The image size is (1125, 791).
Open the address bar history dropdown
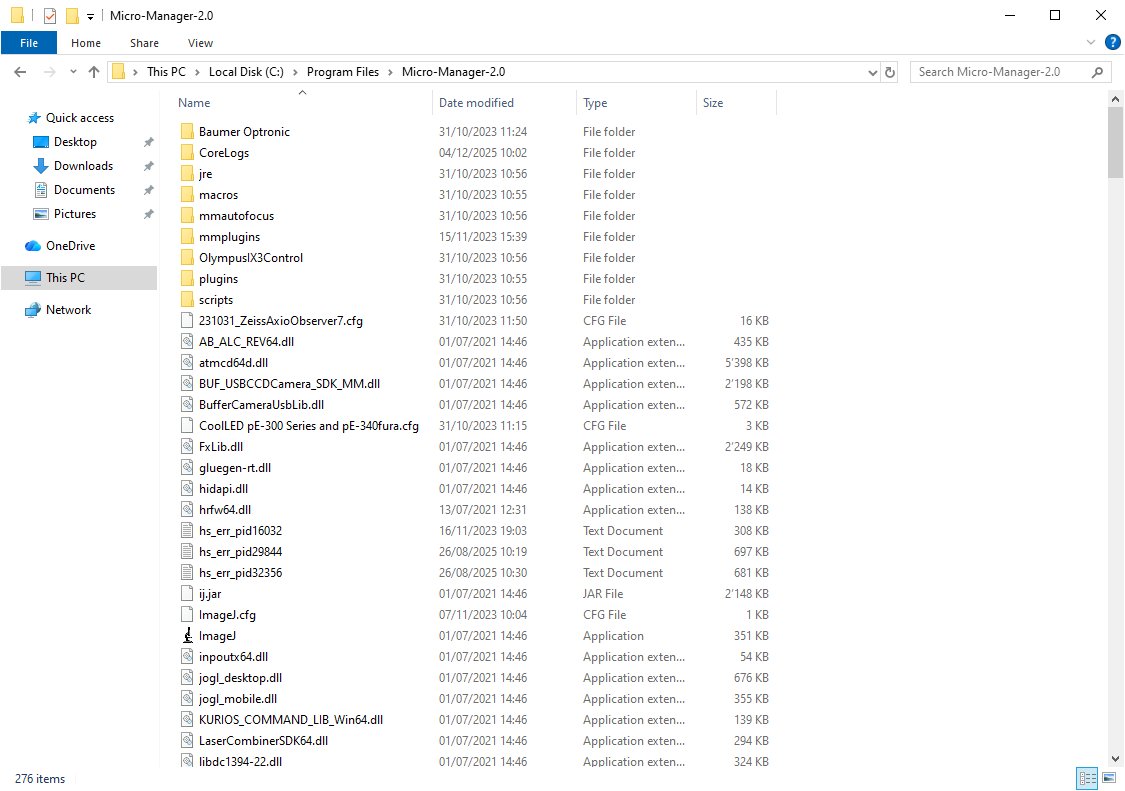pyautogui.click(x=872, y=72)
